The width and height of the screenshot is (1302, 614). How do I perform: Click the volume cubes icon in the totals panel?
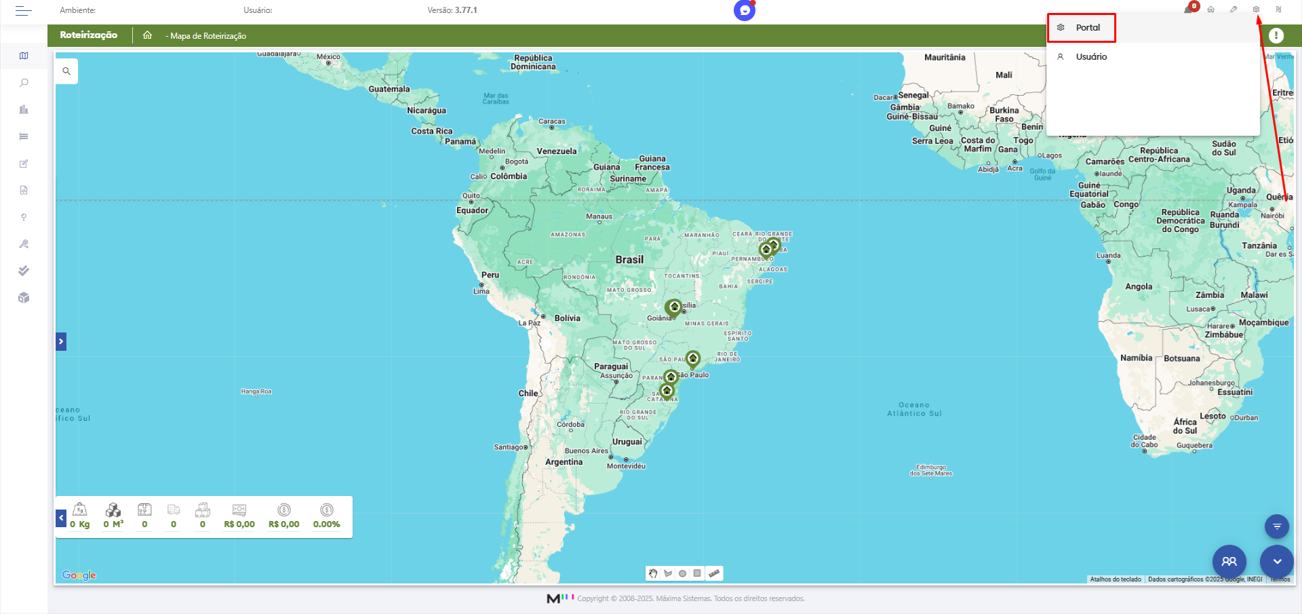click(113, 510)
